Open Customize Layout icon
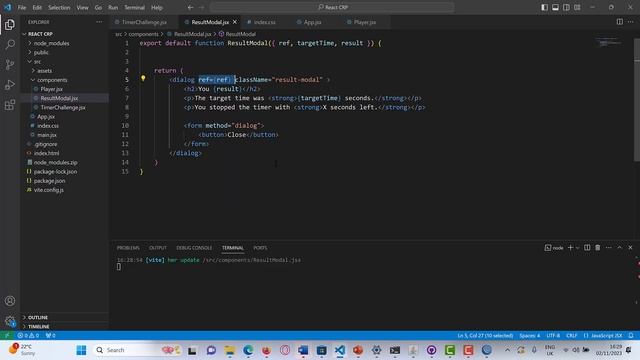 pyautogui.click(x=577, y=7)
